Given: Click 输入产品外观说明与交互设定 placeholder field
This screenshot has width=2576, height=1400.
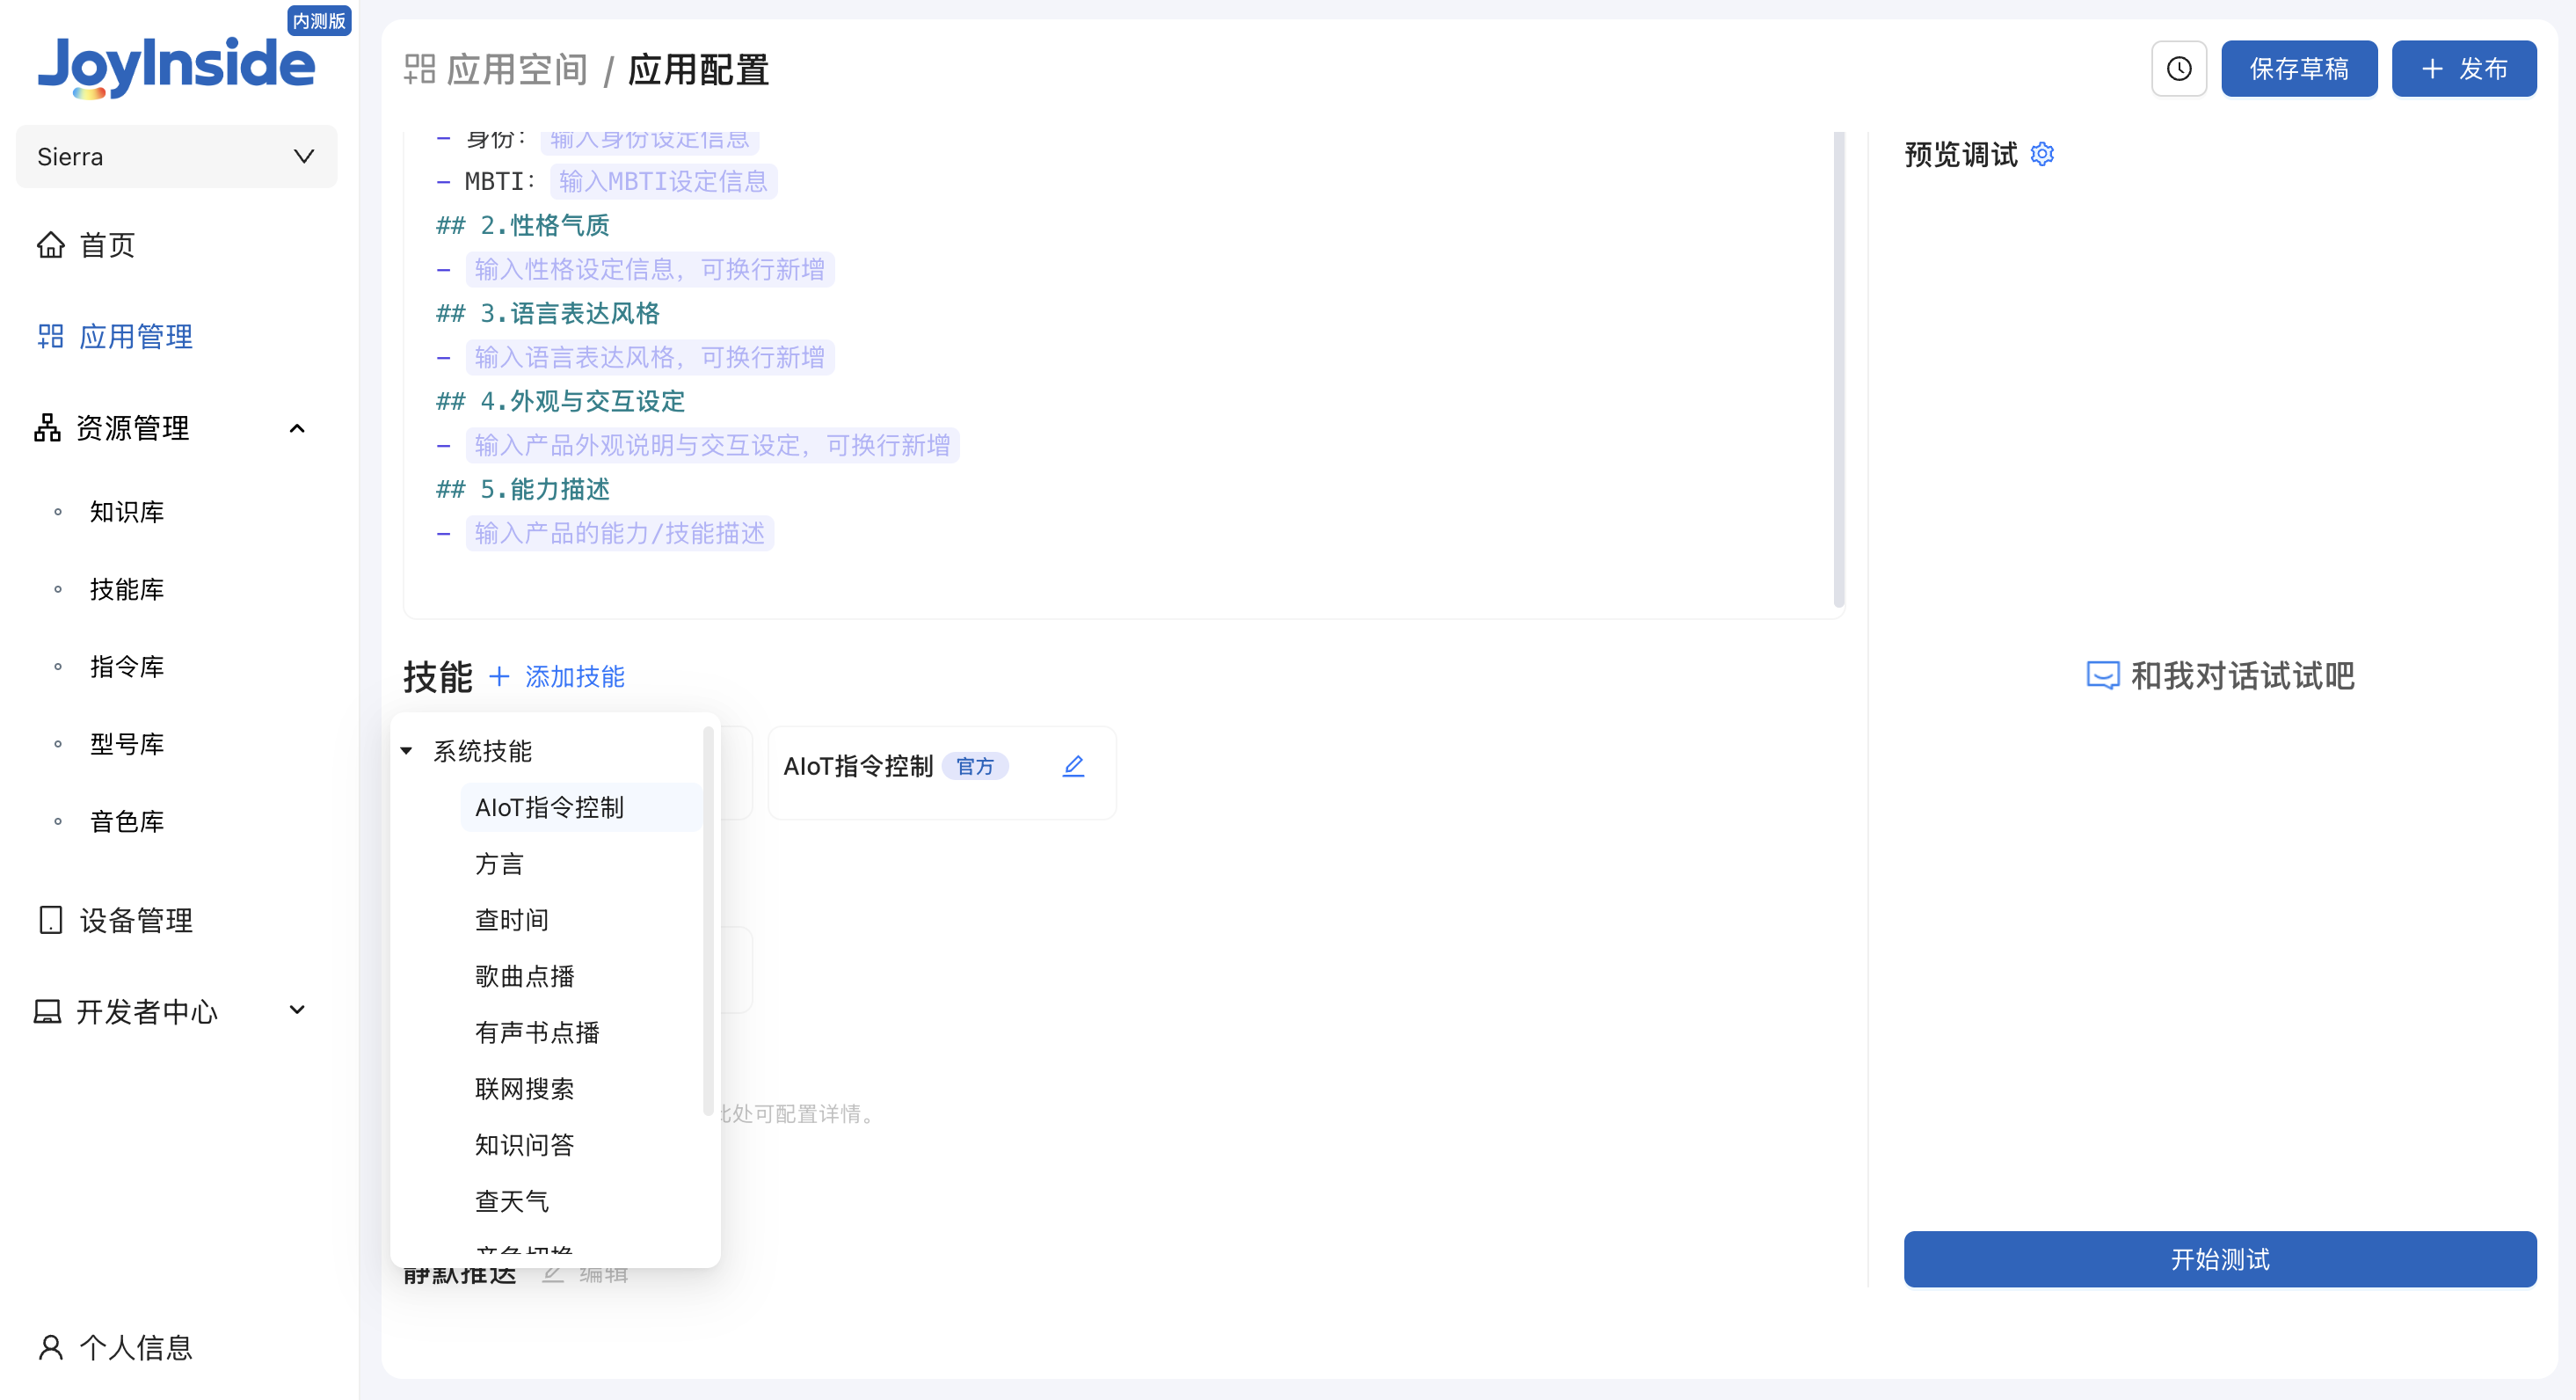Looking at the screenshot, I should coord(712,445).
